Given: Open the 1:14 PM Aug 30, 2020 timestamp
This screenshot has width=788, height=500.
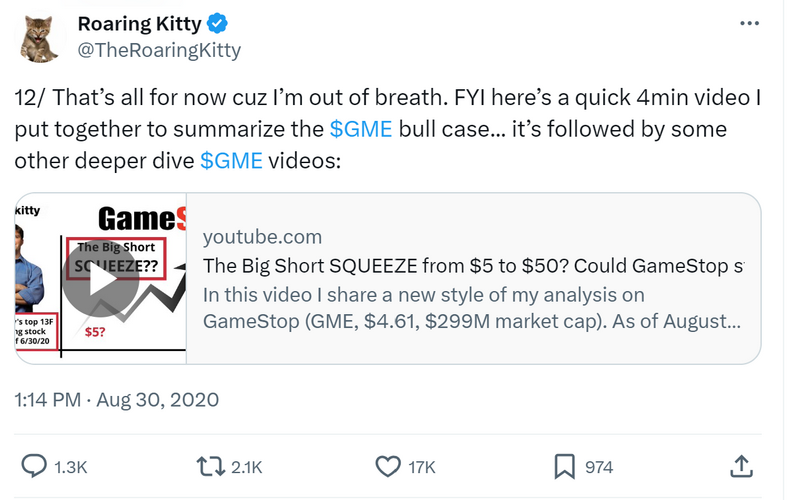Looking at the screenshot, I should point(117,400).
